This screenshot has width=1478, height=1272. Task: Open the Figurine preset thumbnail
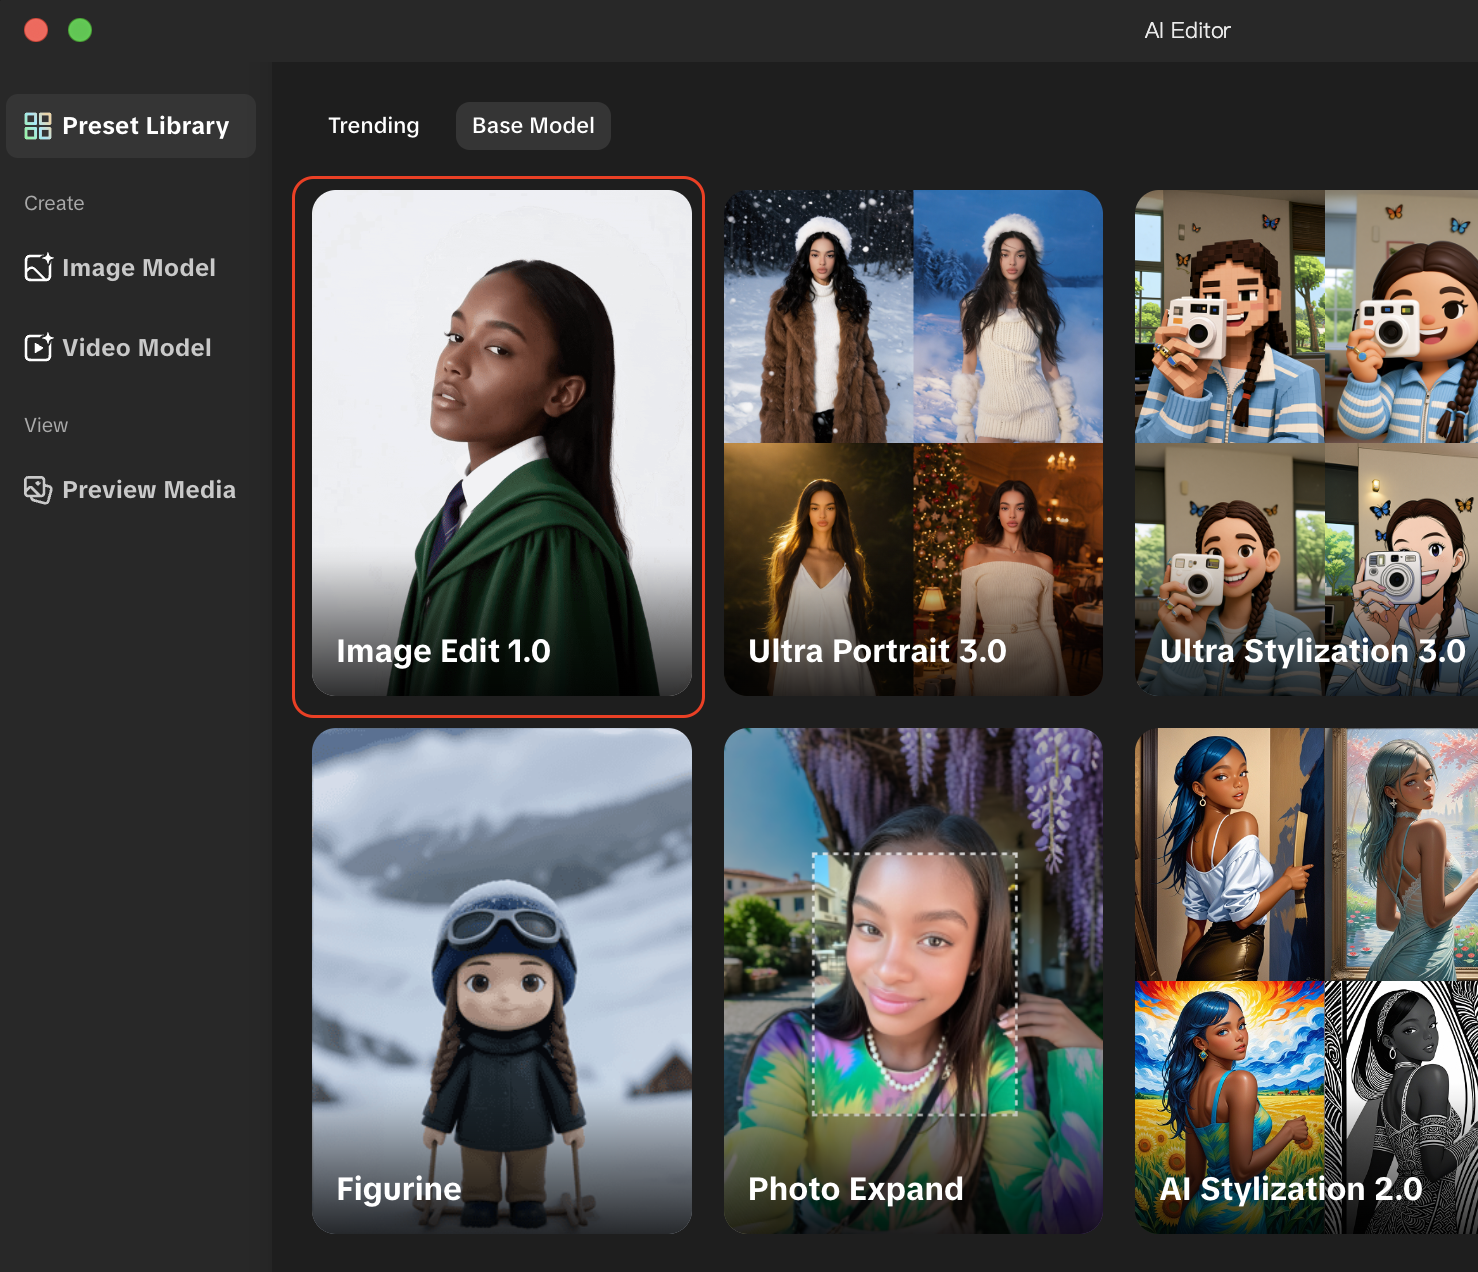pos(501,980)
